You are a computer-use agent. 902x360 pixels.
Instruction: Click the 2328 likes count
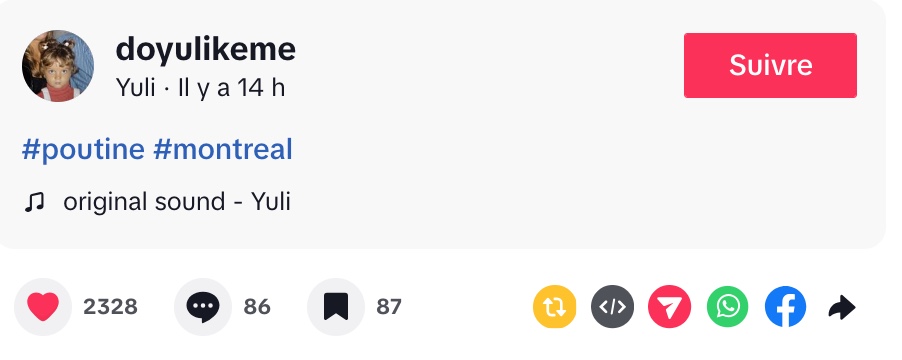click(x=110, y=307)
